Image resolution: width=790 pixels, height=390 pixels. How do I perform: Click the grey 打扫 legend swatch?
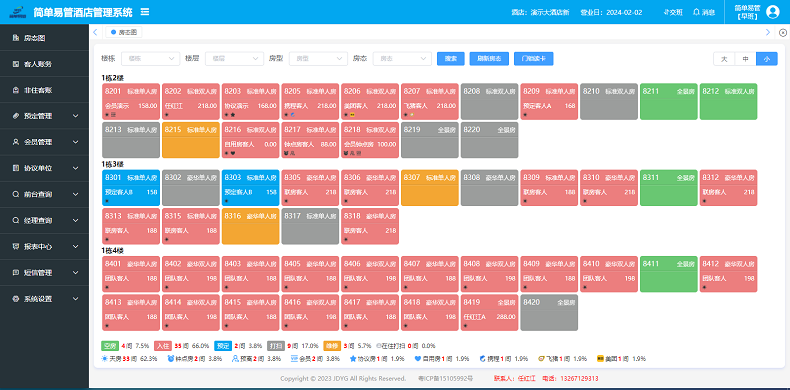click(x=275, y=346)
